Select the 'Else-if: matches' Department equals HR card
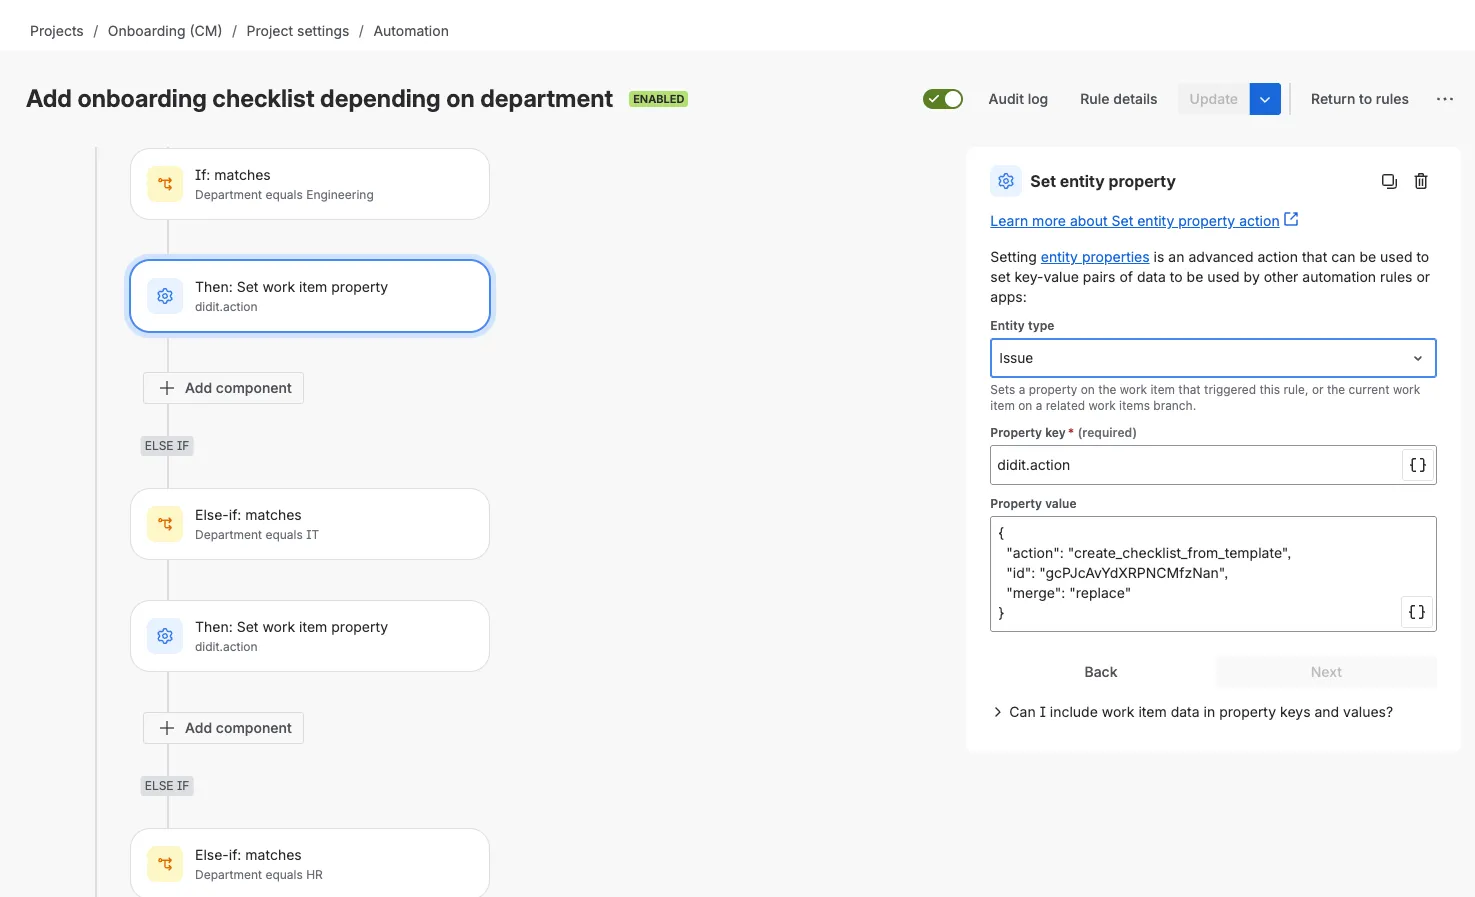This screenshot has width=1475, height=897. point(310,864)
